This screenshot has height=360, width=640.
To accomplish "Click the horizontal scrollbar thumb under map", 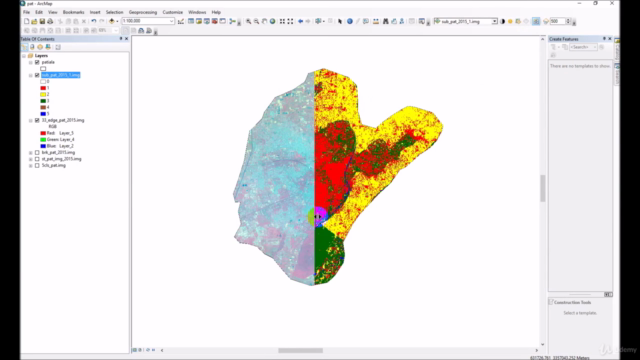I will click(x=300, y=350).
